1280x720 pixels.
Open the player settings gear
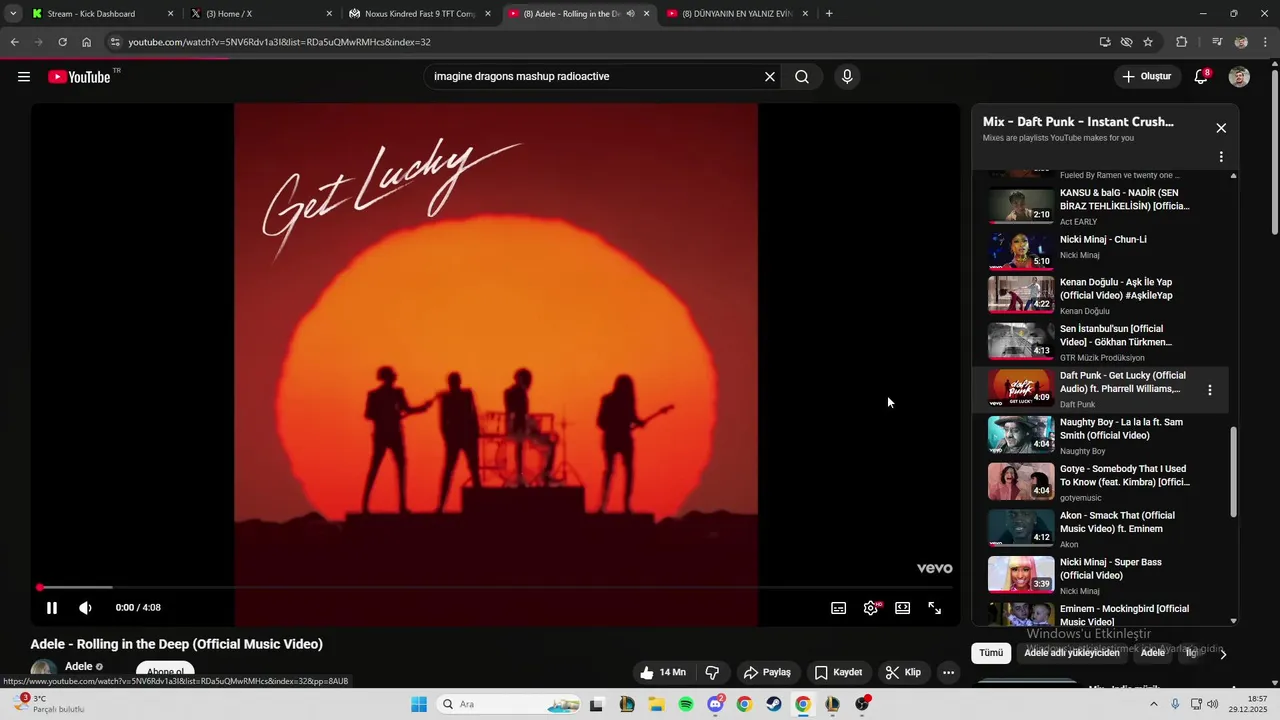(x=871, y=608)
